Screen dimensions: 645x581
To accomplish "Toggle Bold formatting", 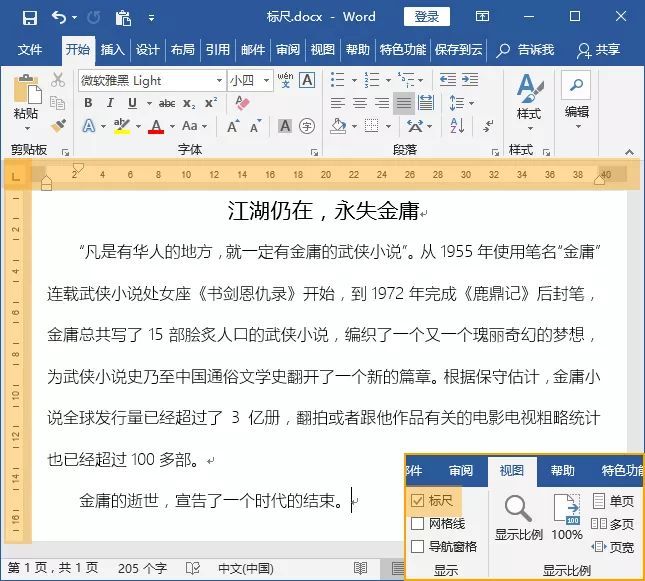I will click(x=88, y=103).
